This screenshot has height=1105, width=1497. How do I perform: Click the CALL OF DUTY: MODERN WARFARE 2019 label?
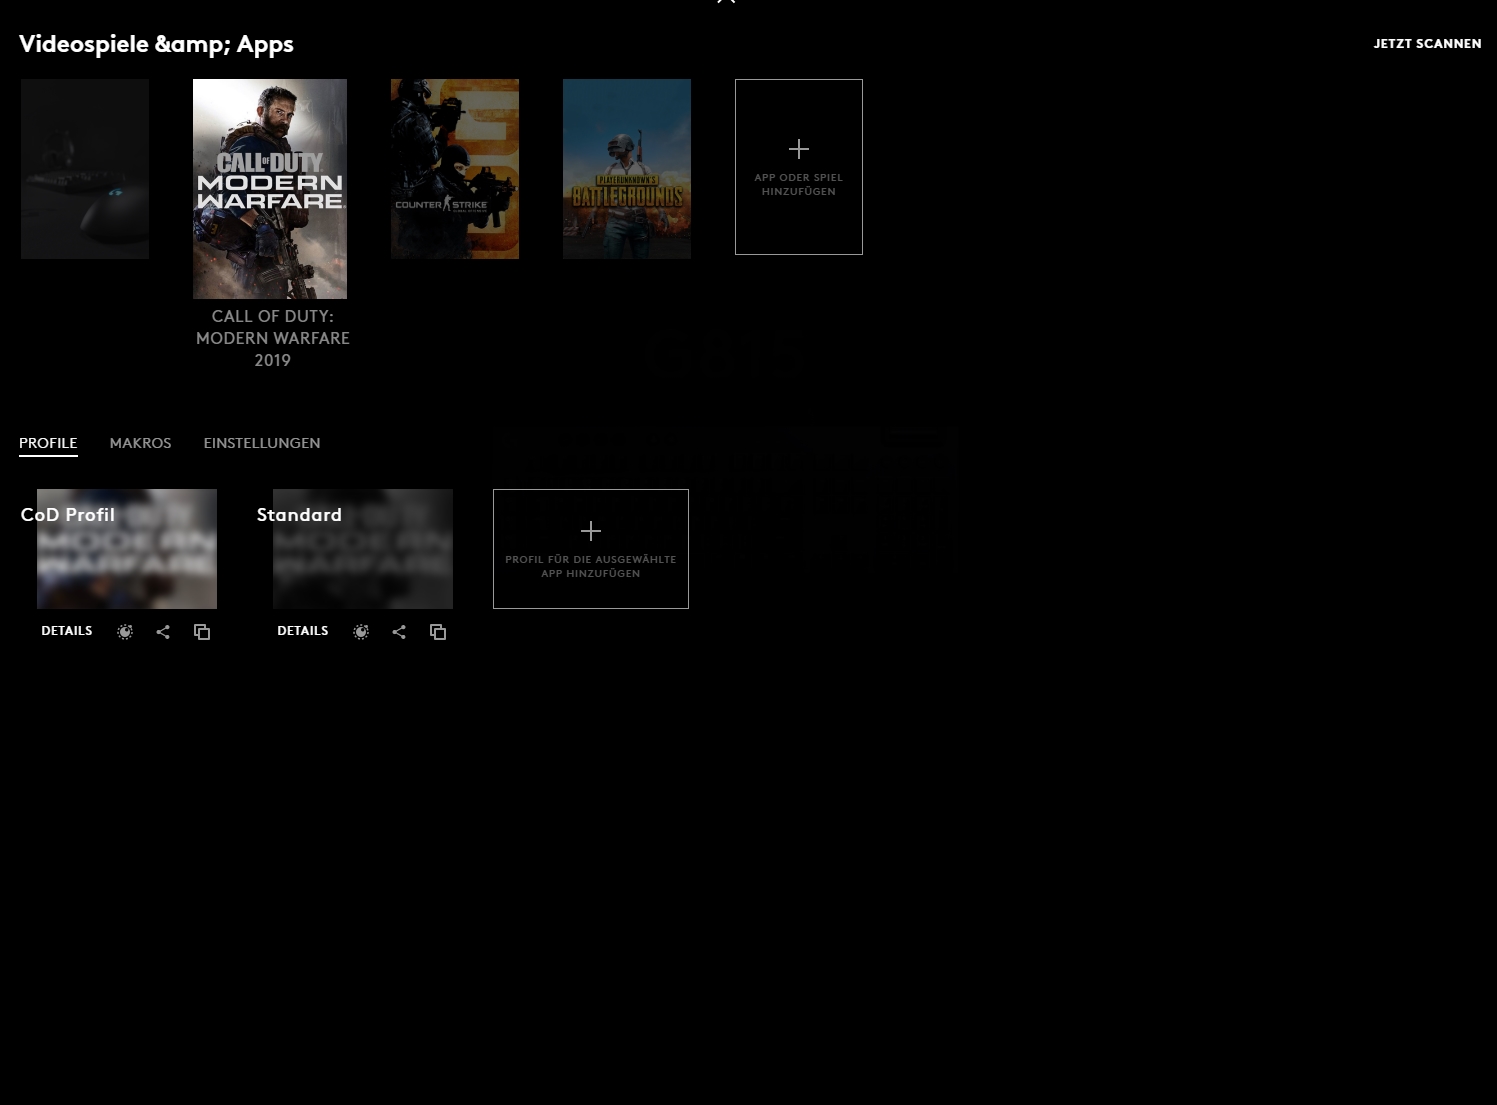click(x=273, y=338)
